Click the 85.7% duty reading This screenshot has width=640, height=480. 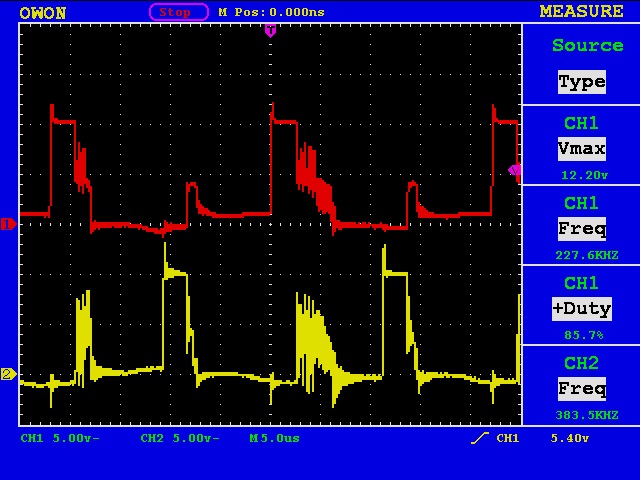pos(584,335)
